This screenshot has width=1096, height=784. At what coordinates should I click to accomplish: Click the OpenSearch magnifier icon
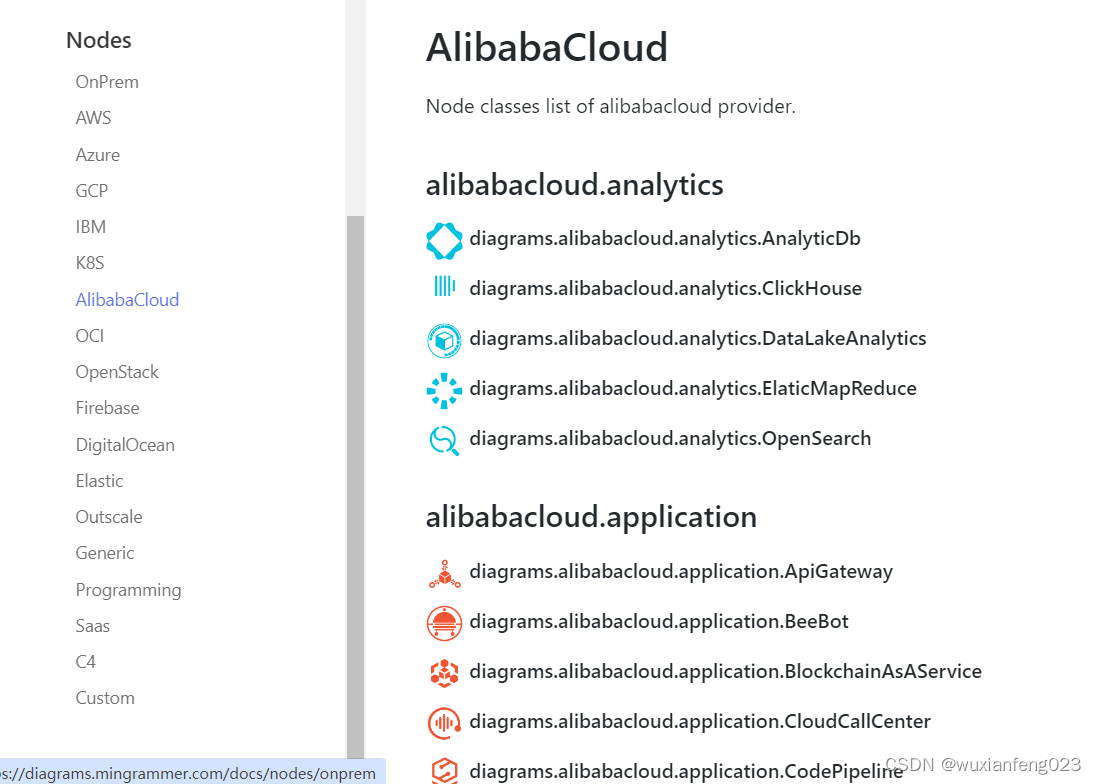[444, 441]
